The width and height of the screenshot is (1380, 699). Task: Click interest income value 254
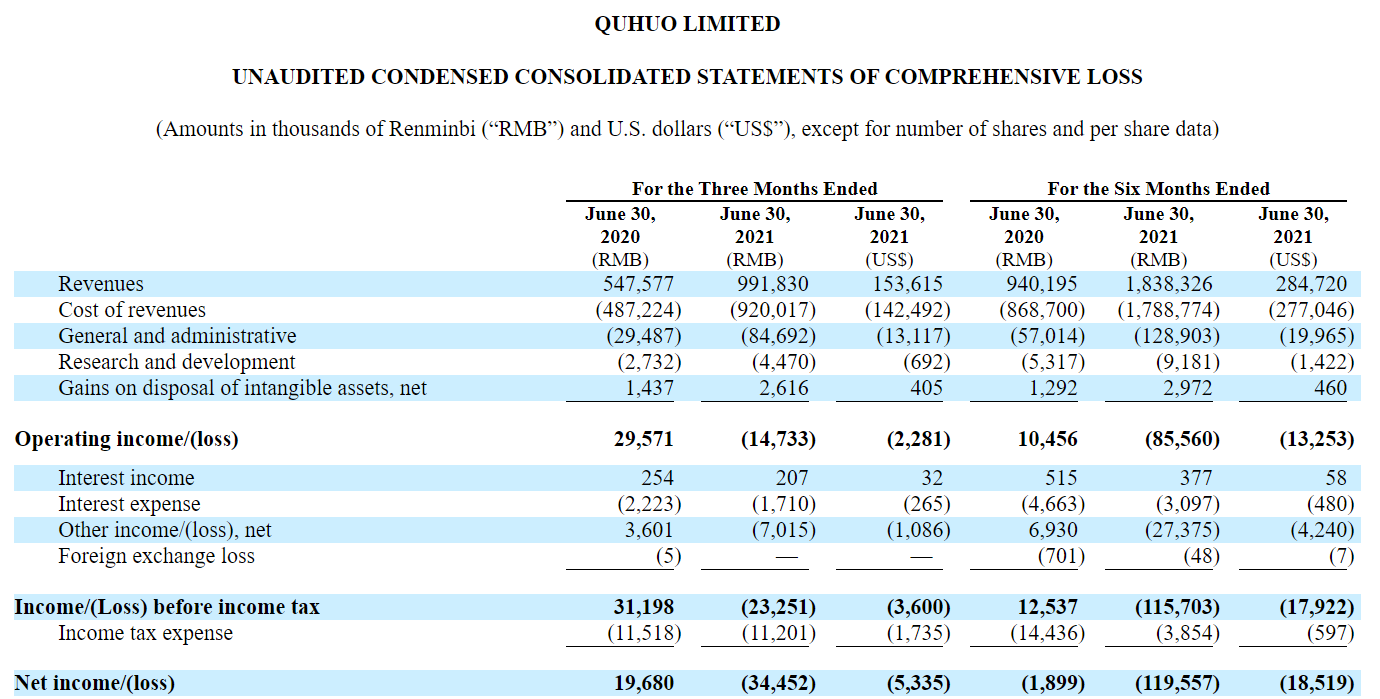click(657, 478)
